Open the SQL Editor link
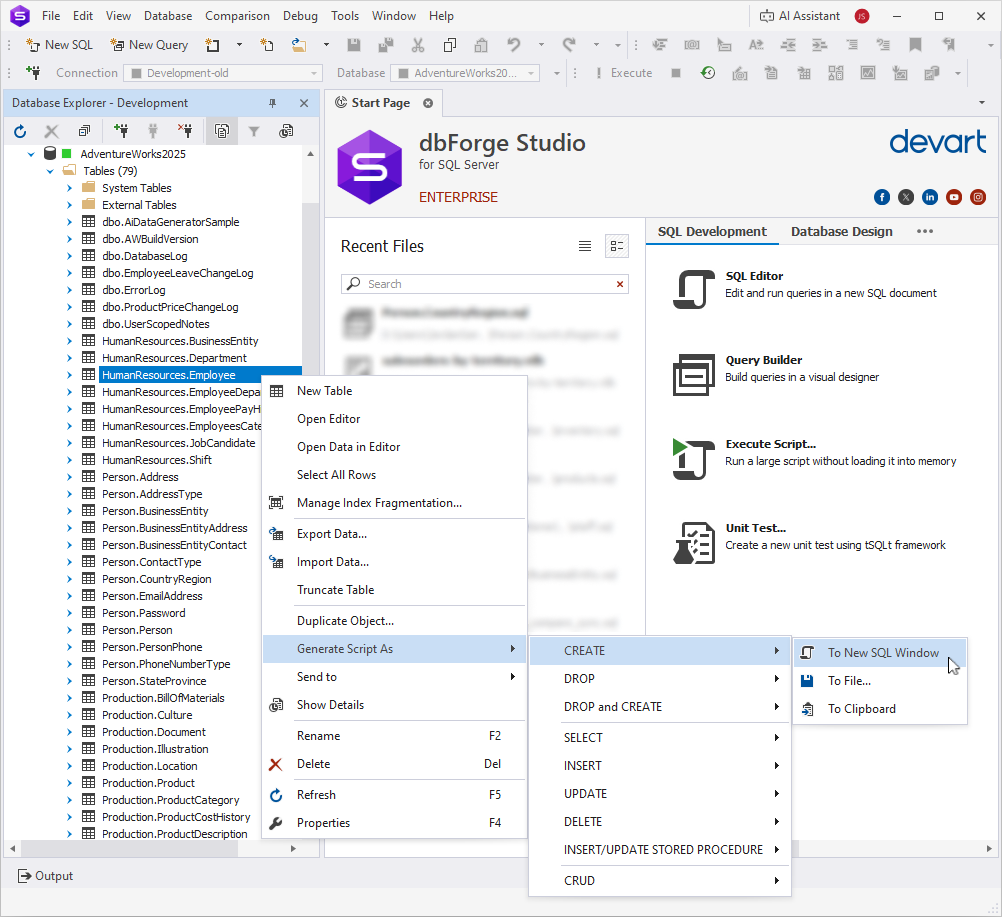Screen dimensions: 1002x917 [754, 276]
